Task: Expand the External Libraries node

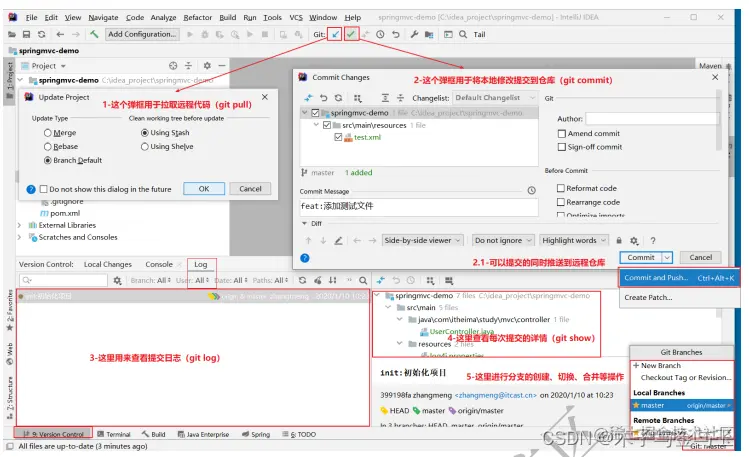Action: [20, 225]
